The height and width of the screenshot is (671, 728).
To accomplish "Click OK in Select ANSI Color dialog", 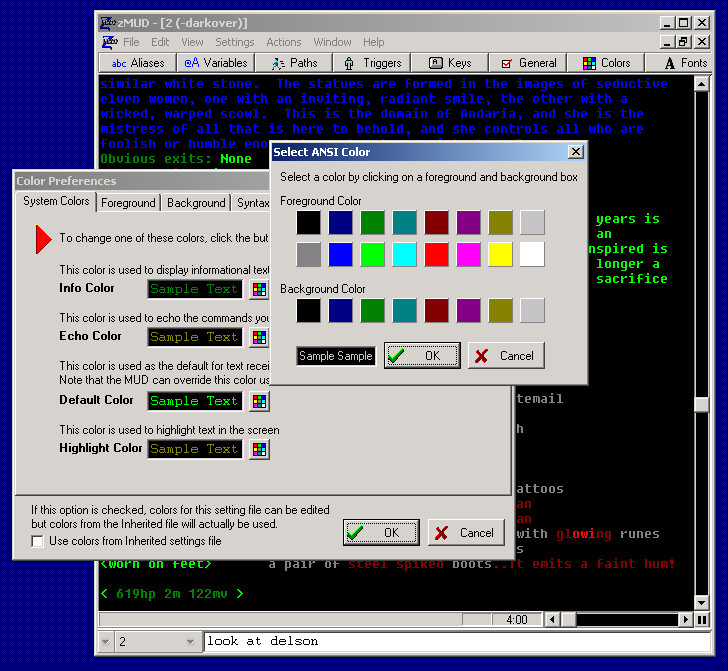I will tap(422, 356).
